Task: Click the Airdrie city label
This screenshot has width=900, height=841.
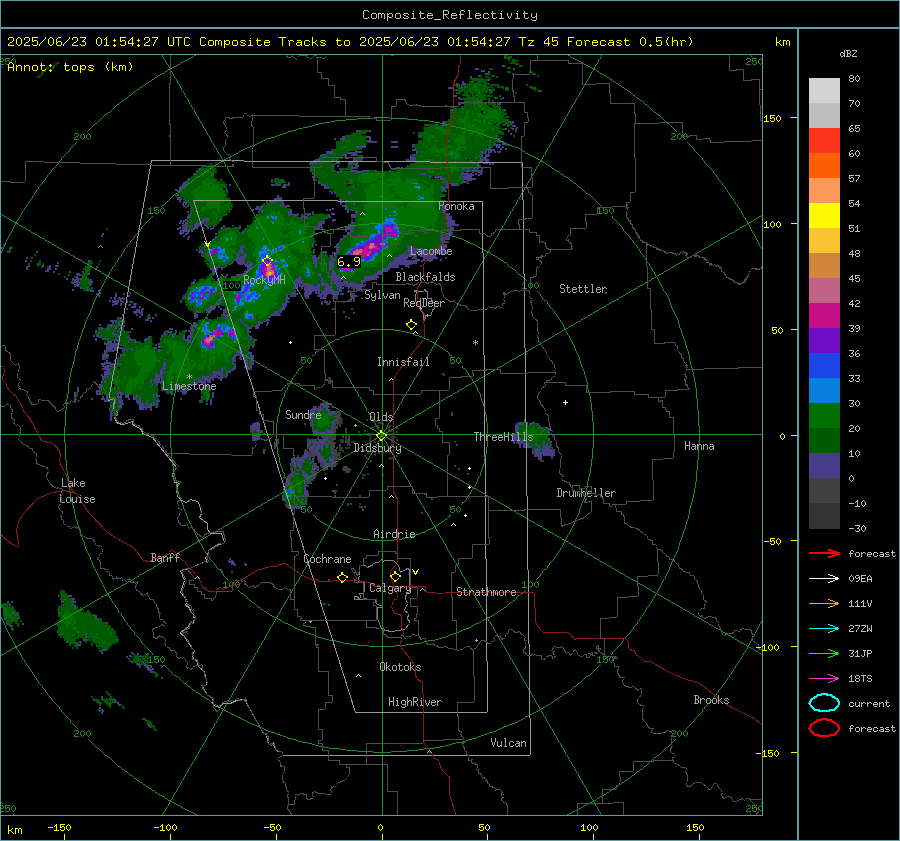Action: (394, 534)
